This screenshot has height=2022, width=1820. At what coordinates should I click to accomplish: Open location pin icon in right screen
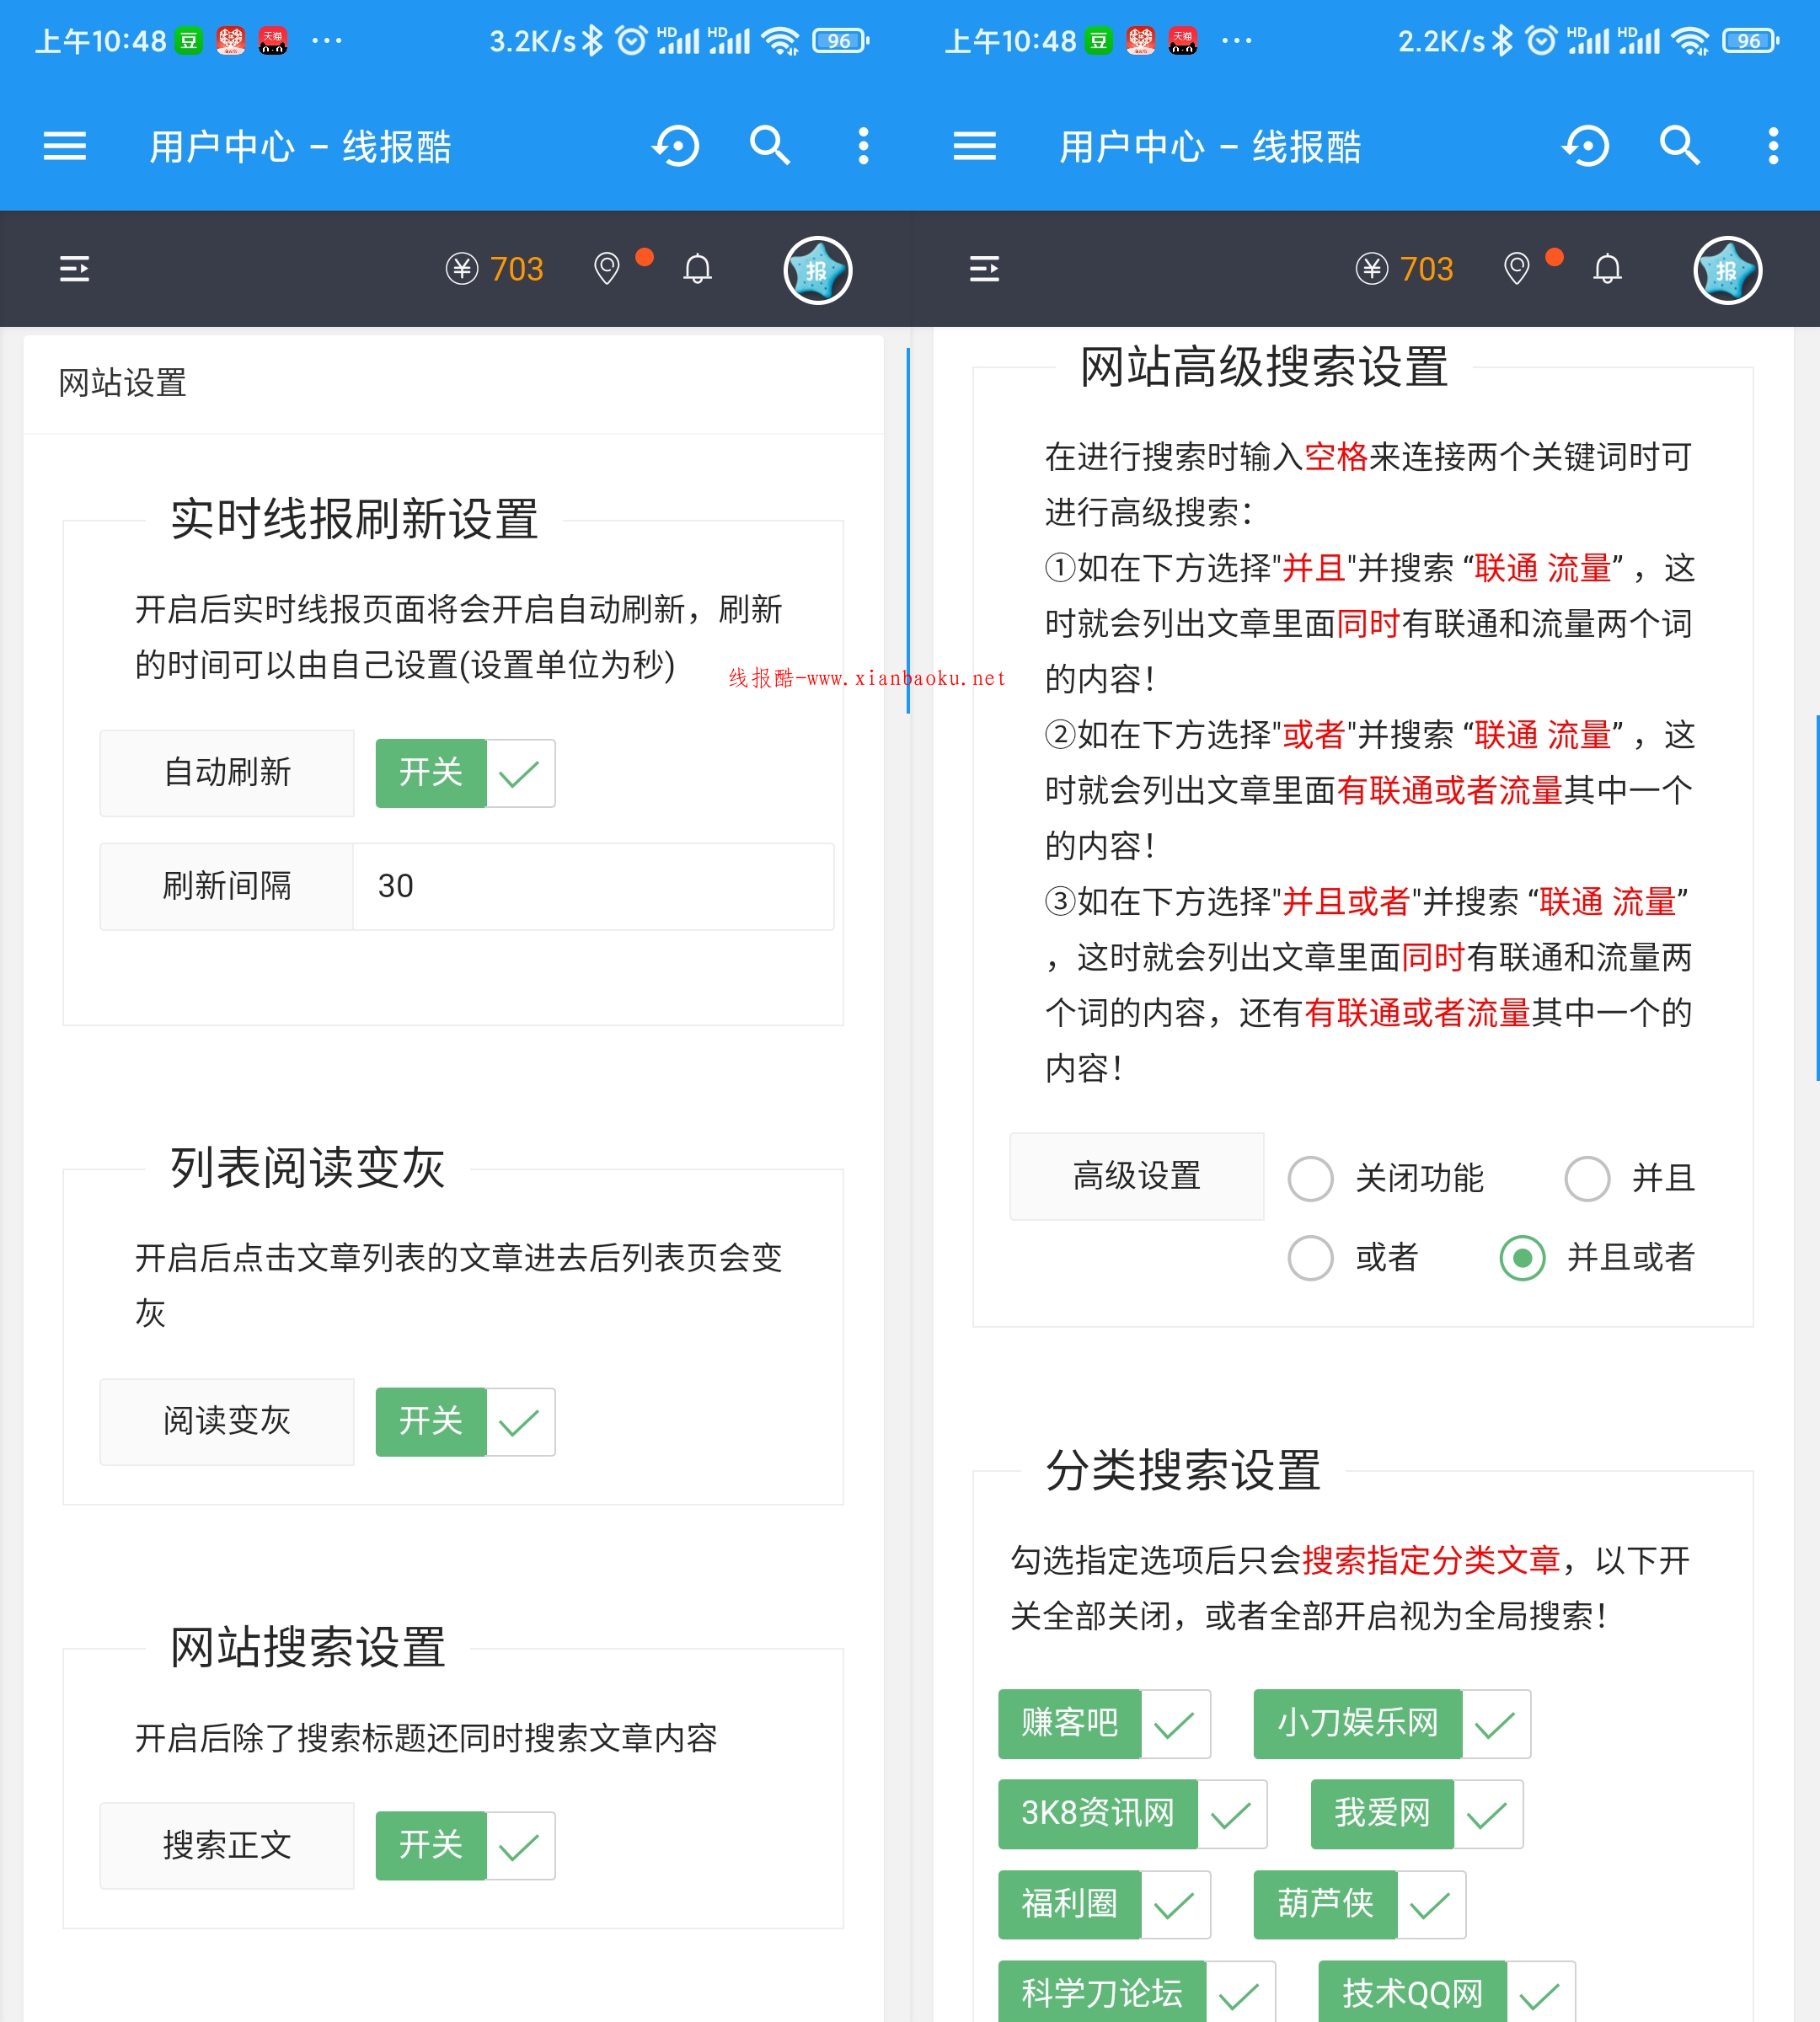coord(1517,269)
